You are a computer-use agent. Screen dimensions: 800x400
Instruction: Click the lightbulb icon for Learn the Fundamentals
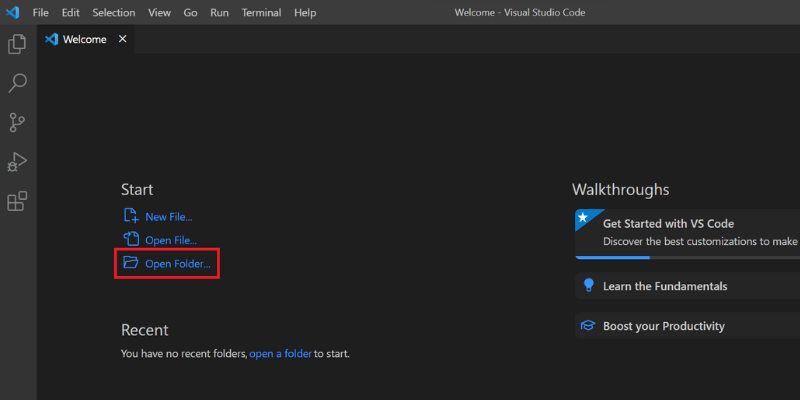point(589,285)
